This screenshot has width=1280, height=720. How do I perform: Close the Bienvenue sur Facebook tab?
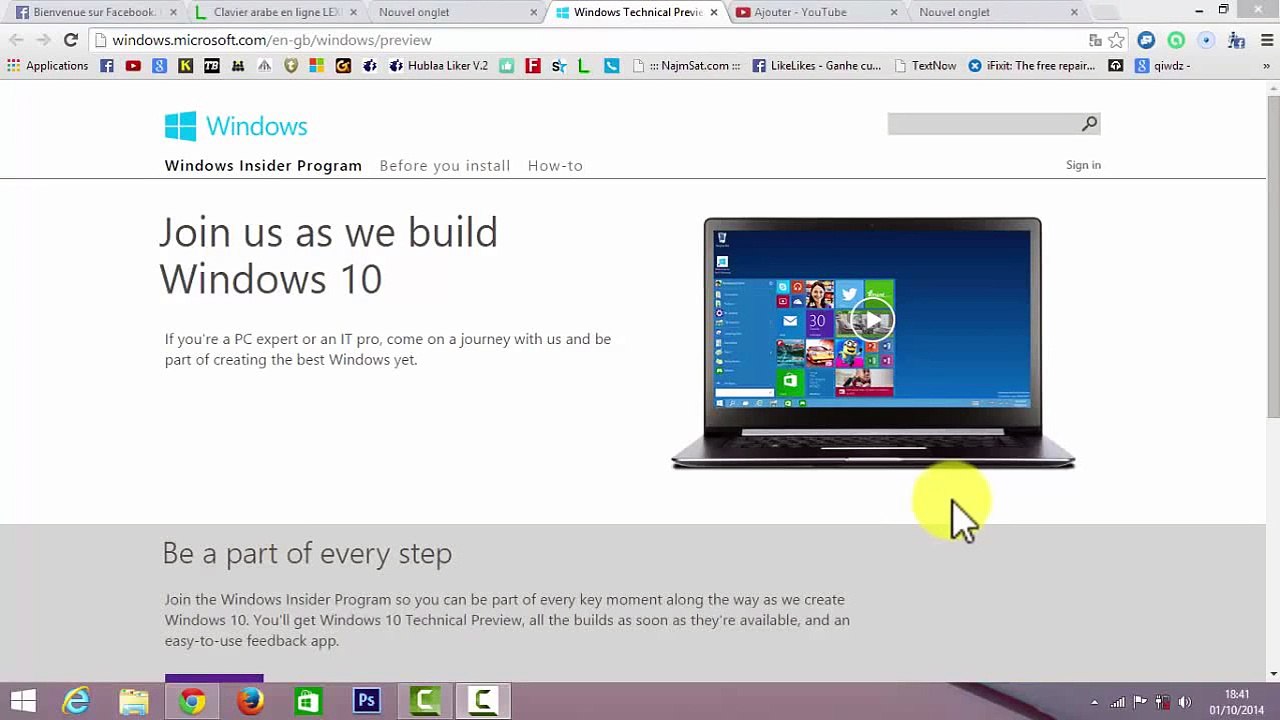[173, 12]
